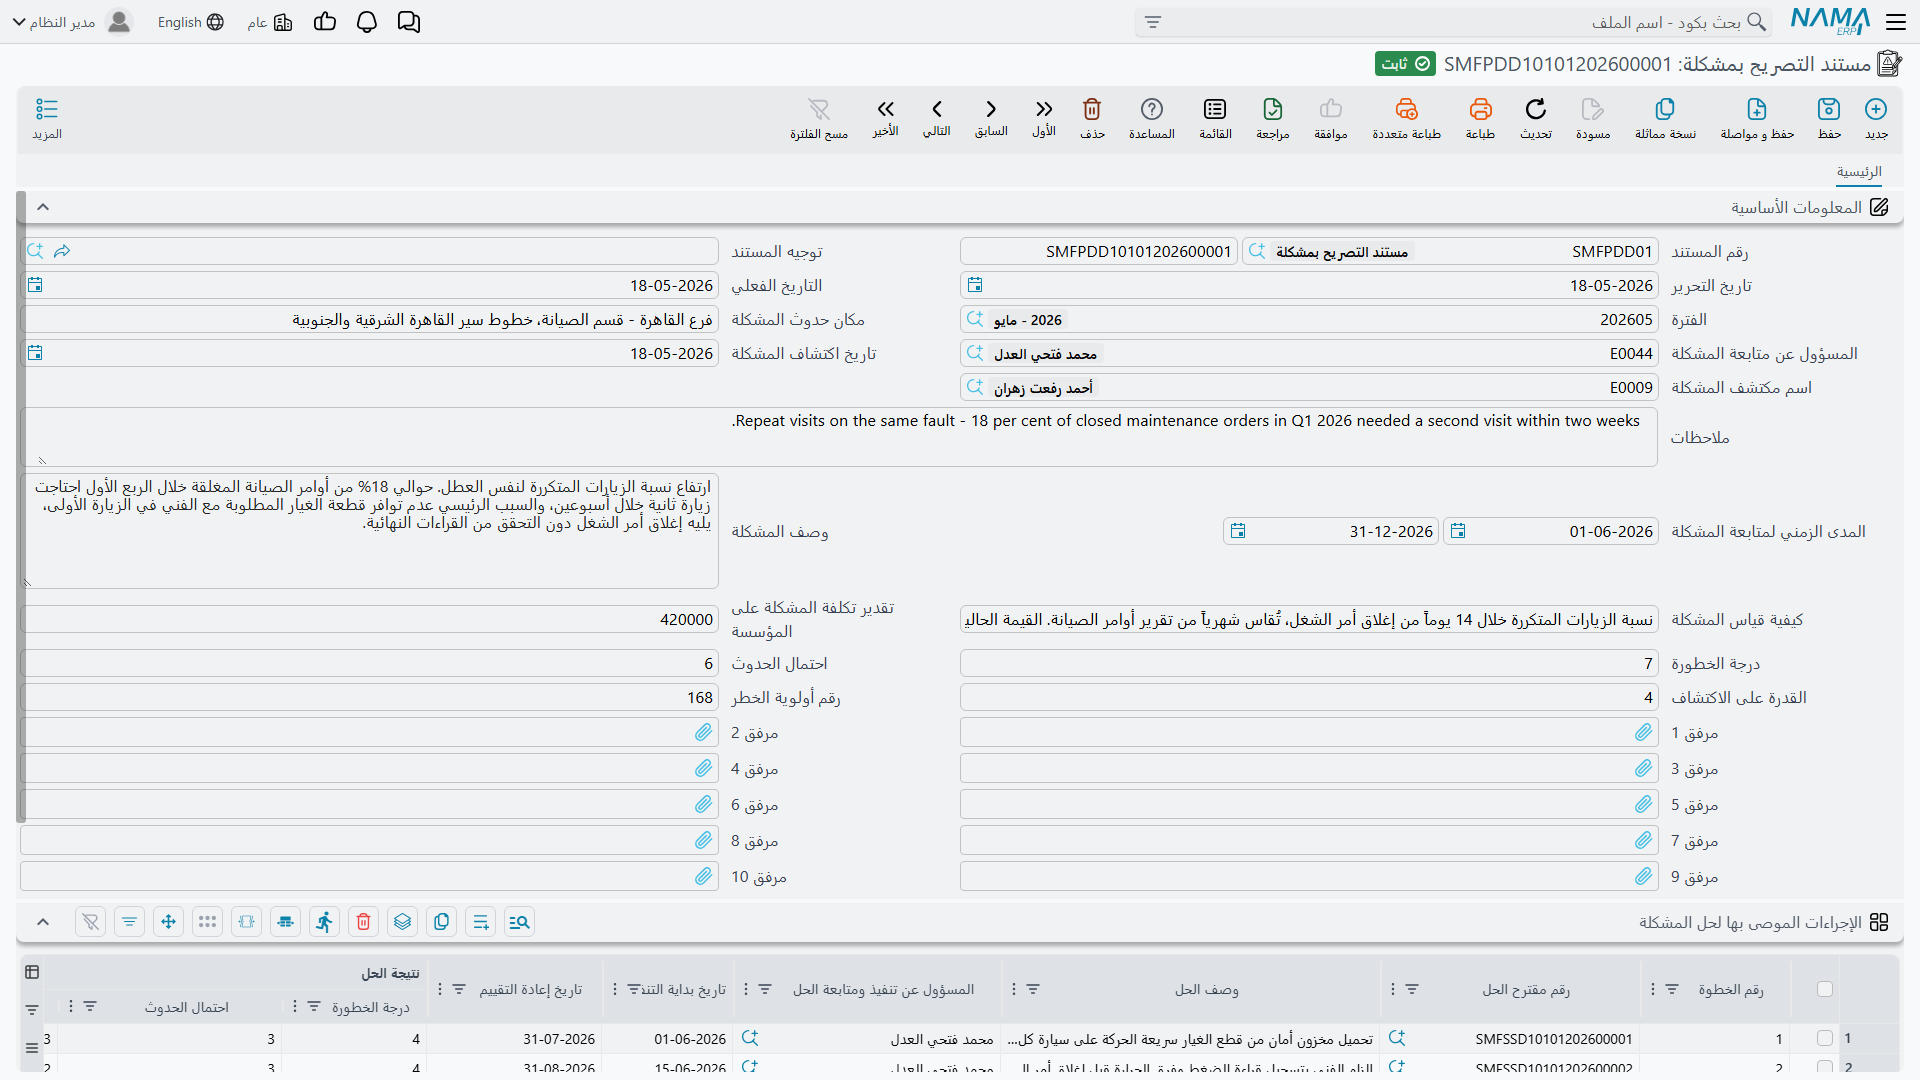Click the موافقة (Approve) thumbs-up icon

point(1331,109)
